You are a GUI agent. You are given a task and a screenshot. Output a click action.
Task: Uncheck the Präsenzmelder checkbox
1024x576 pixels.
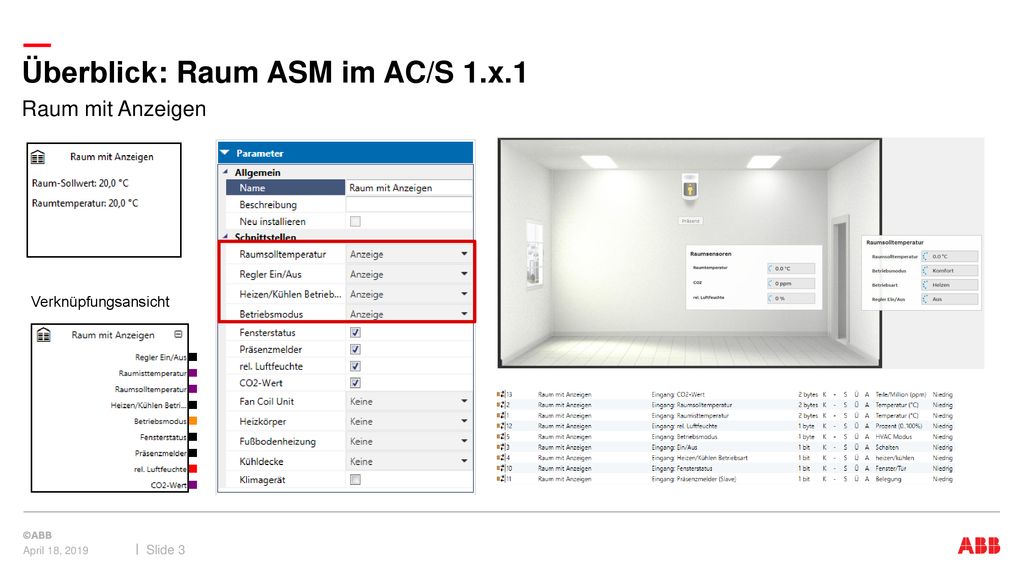(355, 349)
